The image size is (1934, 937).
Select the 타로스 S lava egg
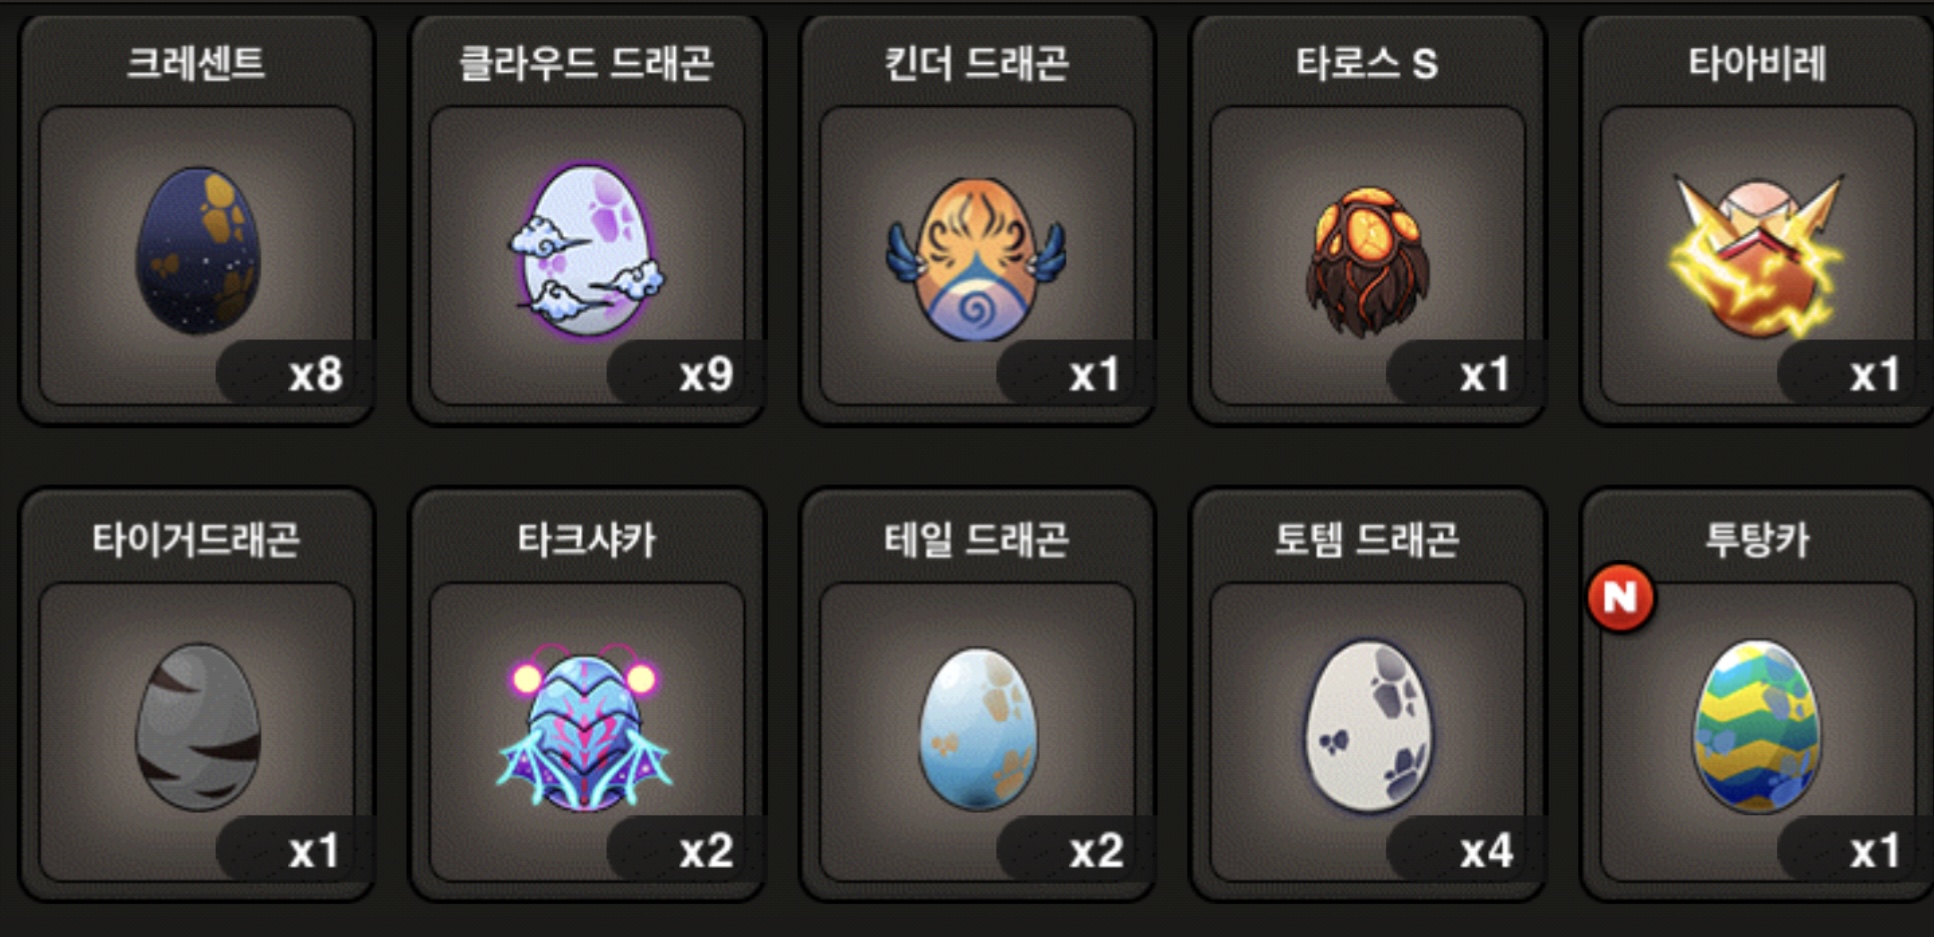[1367, 262]
